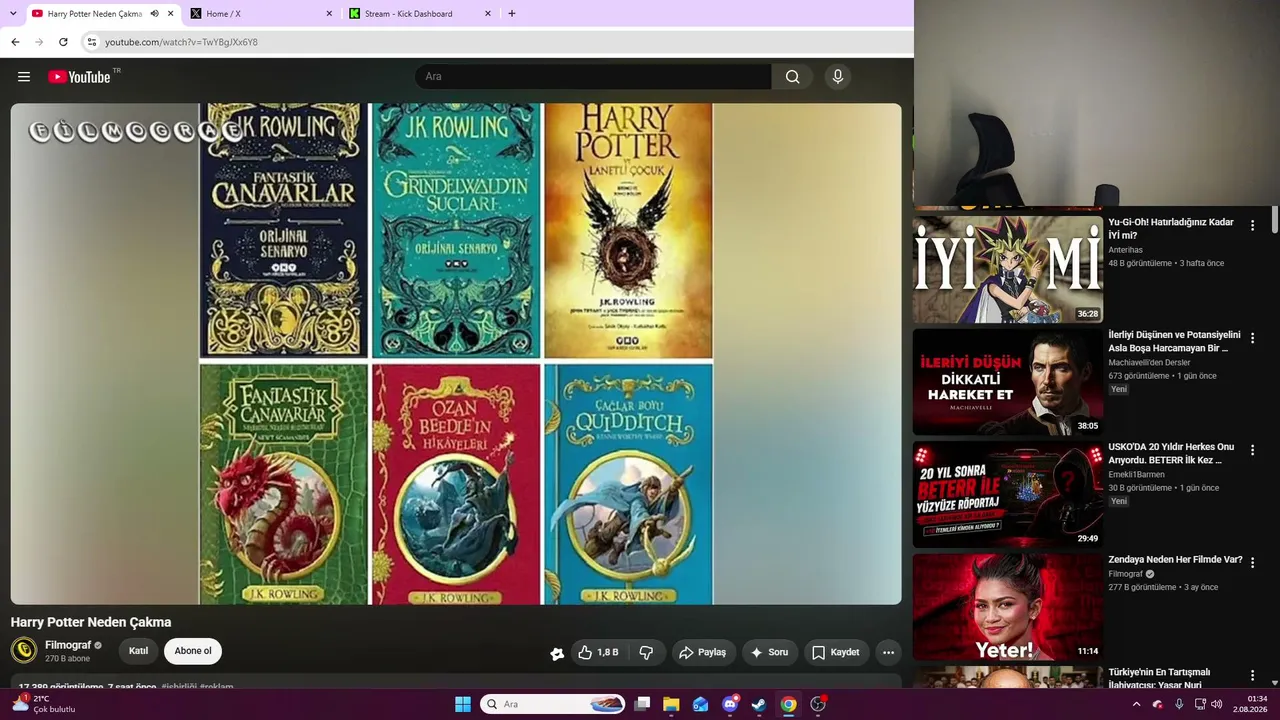This screenshot has height=720, width=1280.
Task: Switch to the Home / X tab
Action: pos(262,14)
